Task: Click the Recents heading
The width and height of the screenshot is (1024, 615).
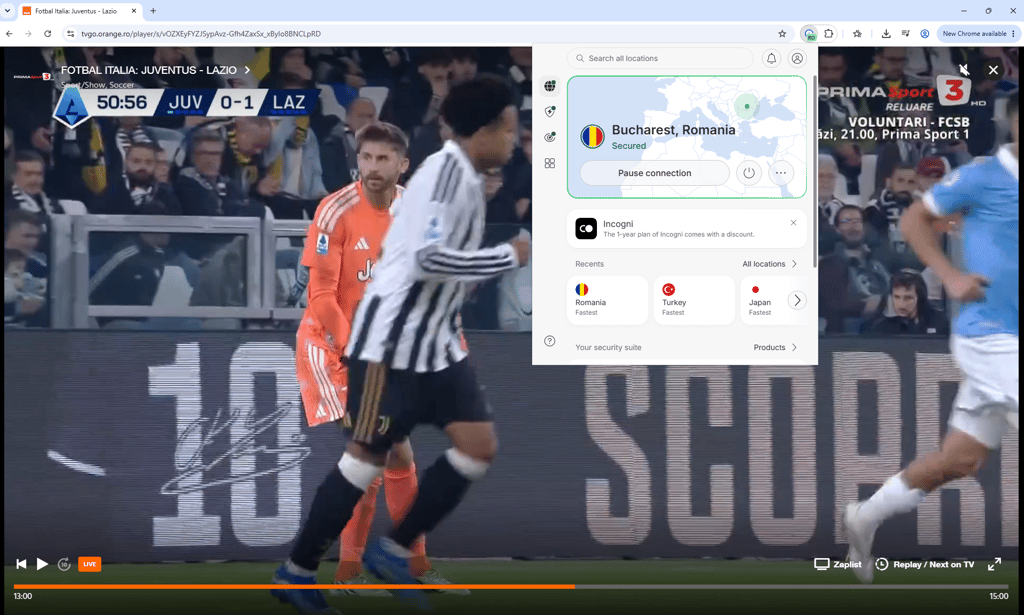Action: click(589, 264)
